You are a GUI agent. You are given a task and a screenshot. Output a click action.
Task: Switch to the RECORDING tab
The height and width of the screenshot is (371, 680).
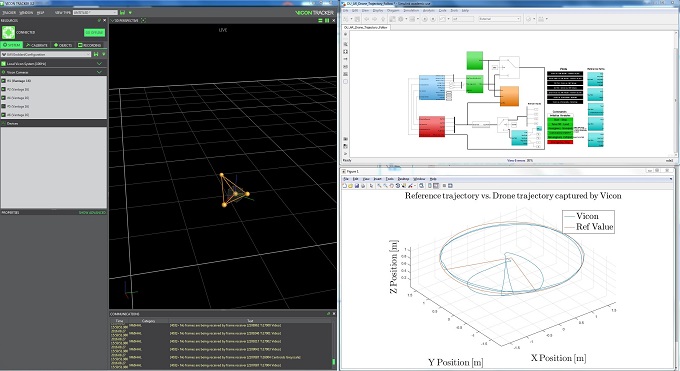[90, 45]
